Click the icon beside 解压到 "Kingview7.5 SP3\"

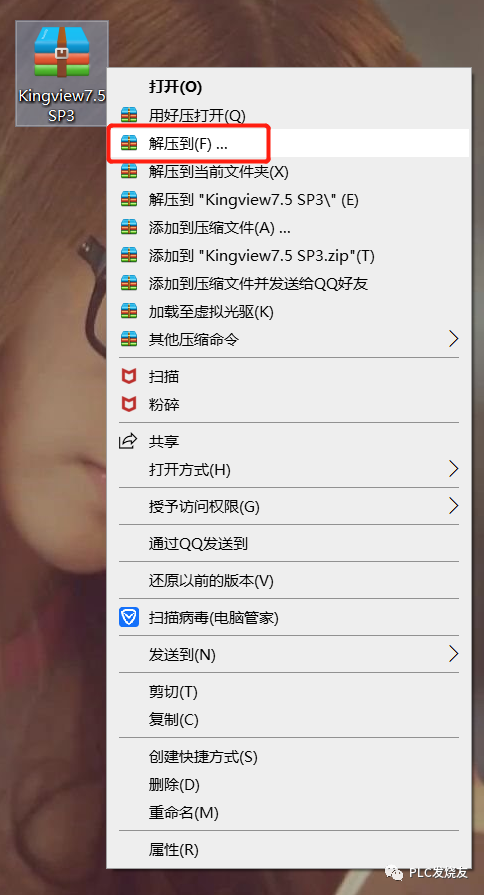click(x=130, y=200)
